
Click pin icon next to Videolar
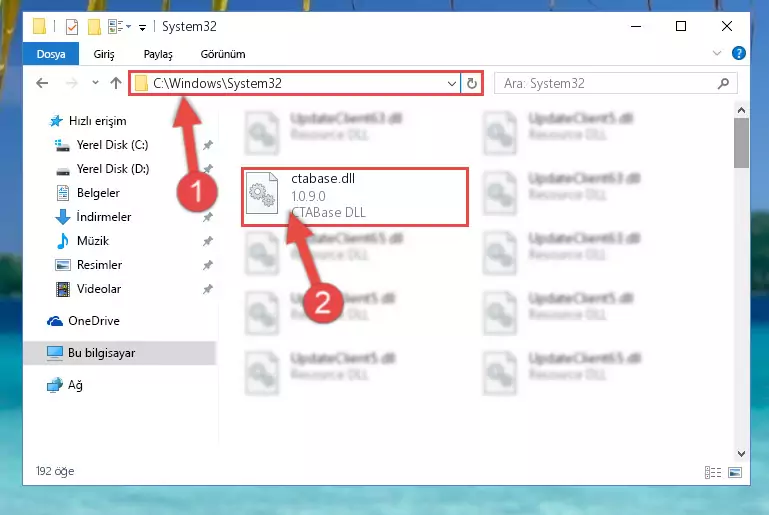coord(208,289)
